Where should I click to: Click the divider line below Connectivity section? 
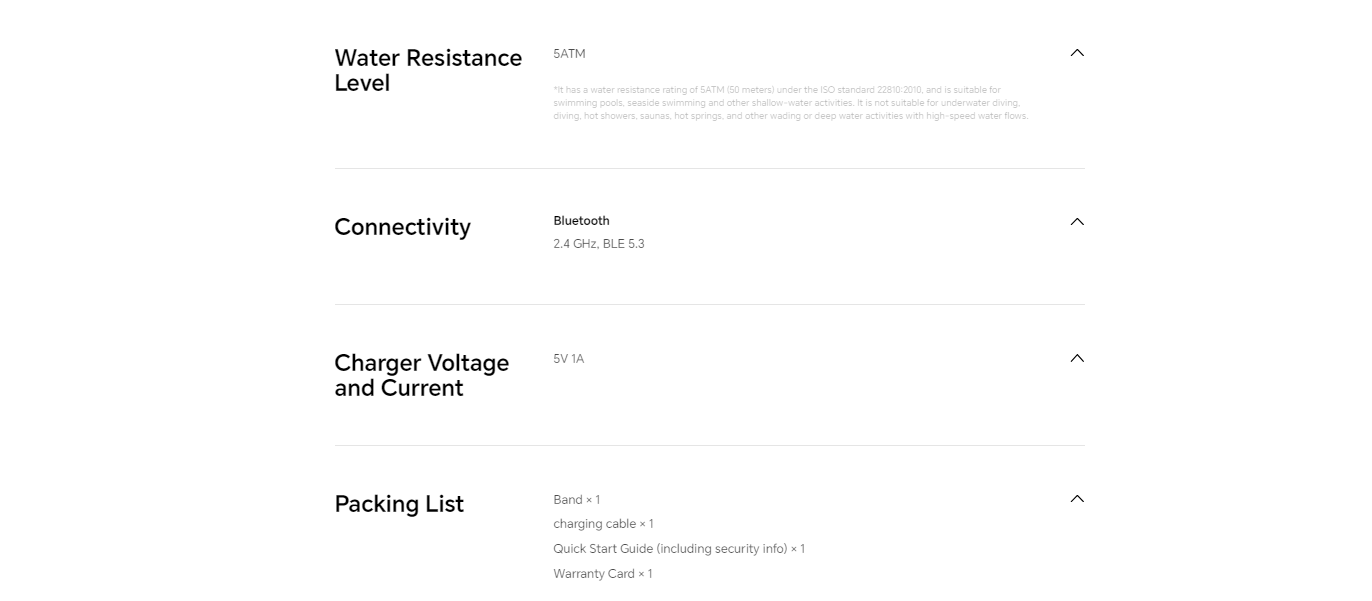click(709, 305)
